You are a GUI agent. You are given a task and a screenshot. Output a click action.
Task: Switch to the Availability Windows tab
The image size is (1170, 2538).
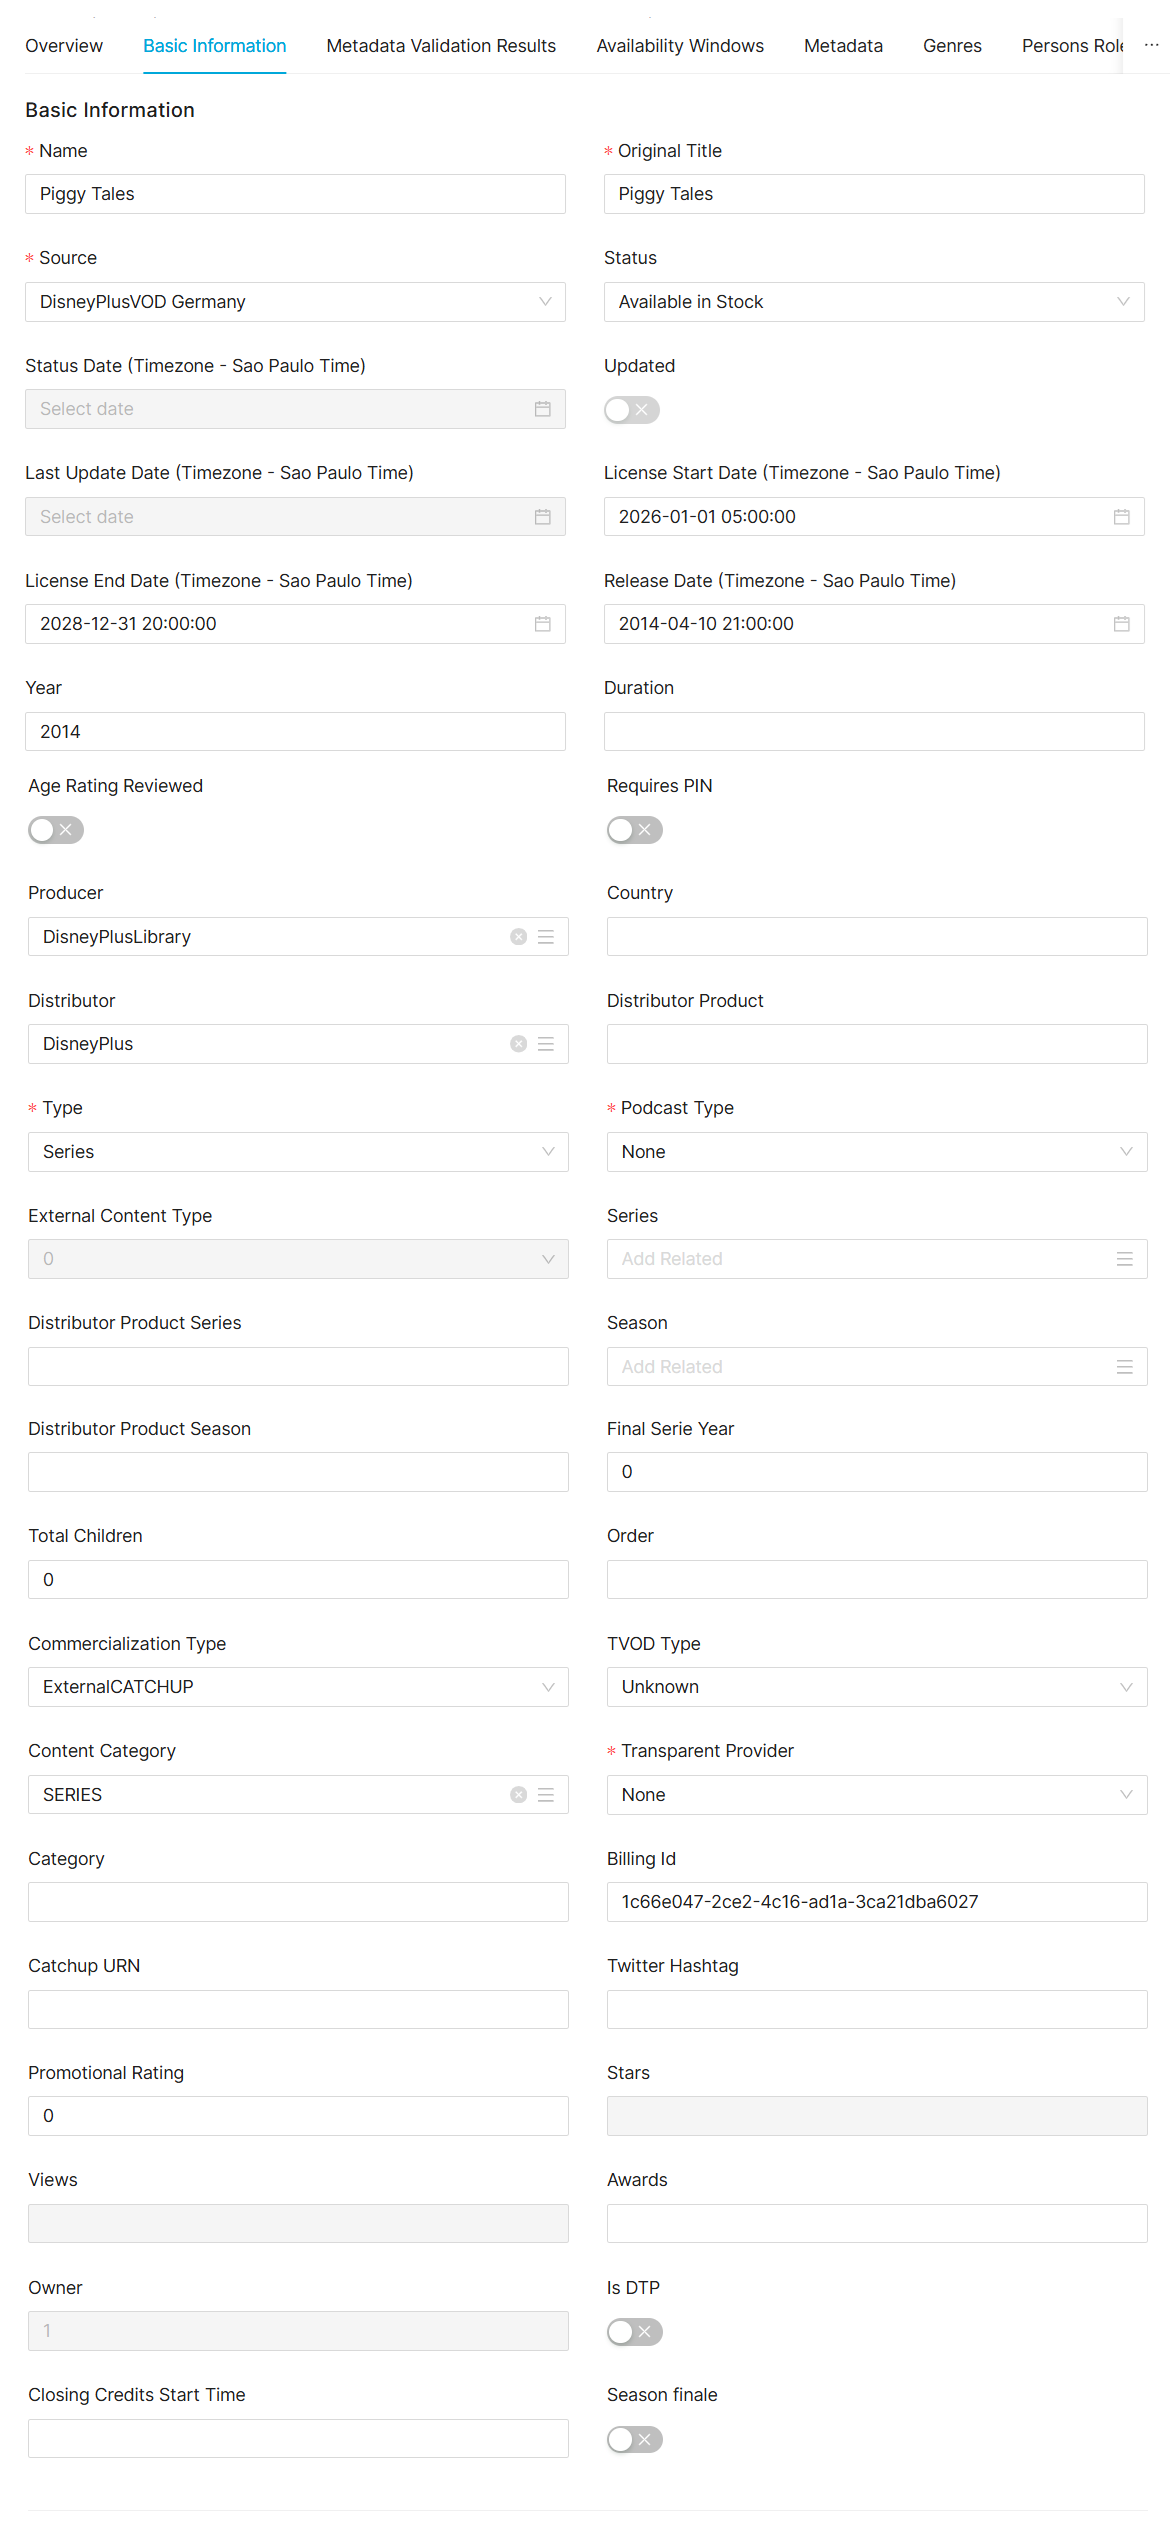[679, 46]
